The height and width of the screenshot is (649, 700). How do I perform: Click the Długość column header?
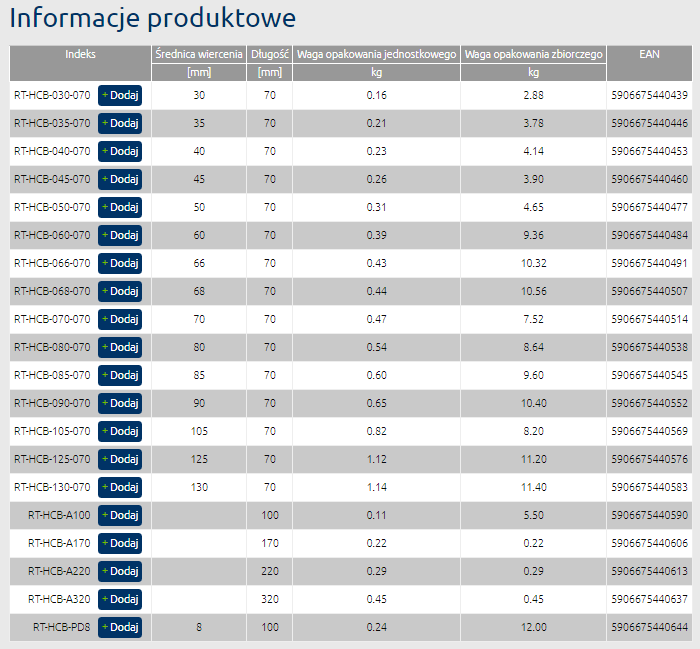pyautogui.click(x=269, y=54)
